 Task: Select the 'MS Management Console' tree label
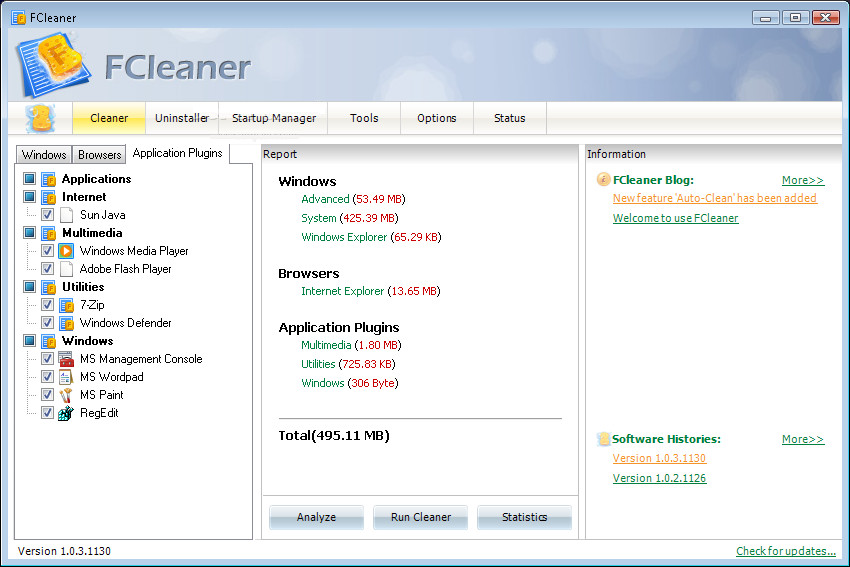(x=141, y=359)
